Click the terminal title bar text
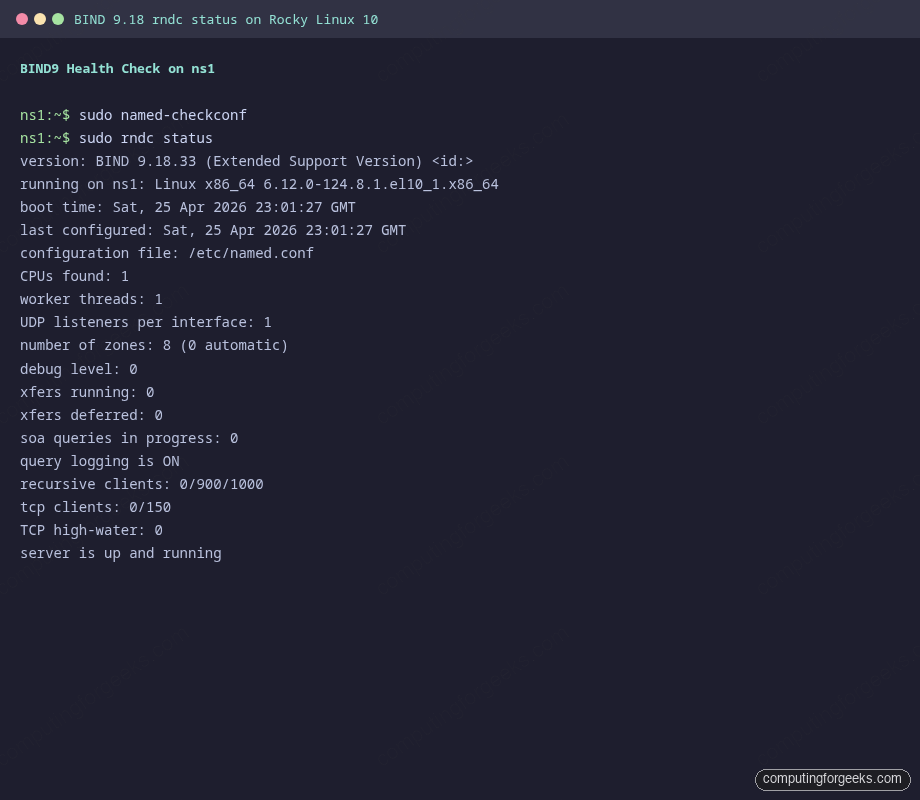 (x=226, y=19)
